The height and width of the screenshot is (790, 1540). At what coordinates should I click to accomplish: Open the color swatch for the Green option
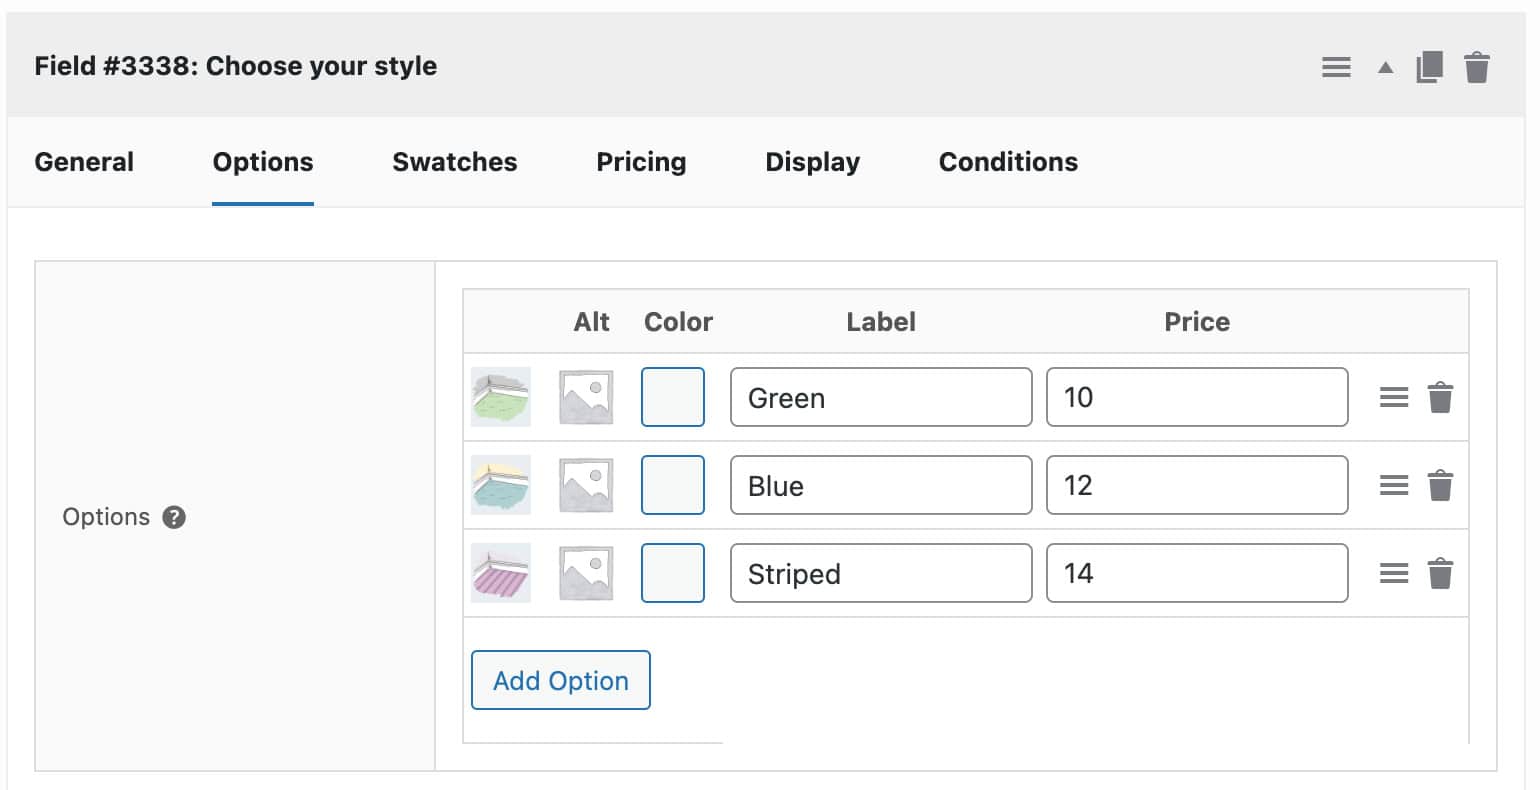pos(672,397)
